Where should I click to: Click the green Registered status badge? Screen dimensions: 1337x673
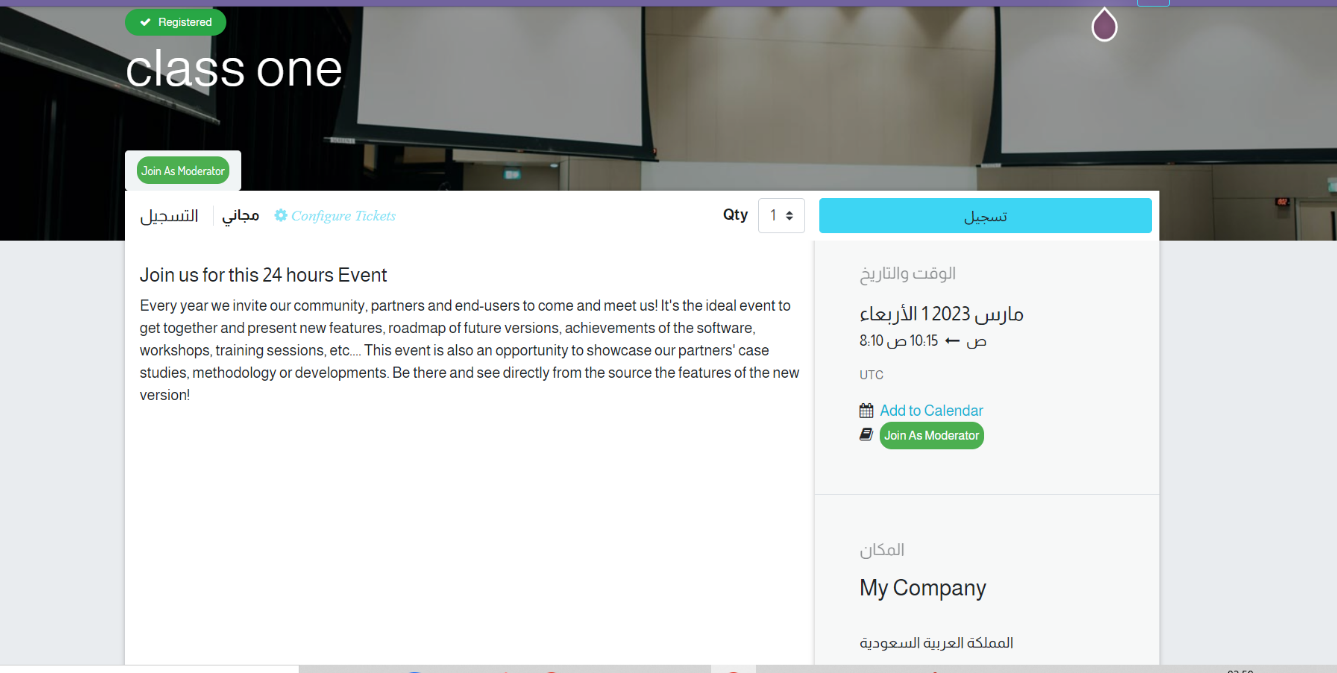pos(176,22)
